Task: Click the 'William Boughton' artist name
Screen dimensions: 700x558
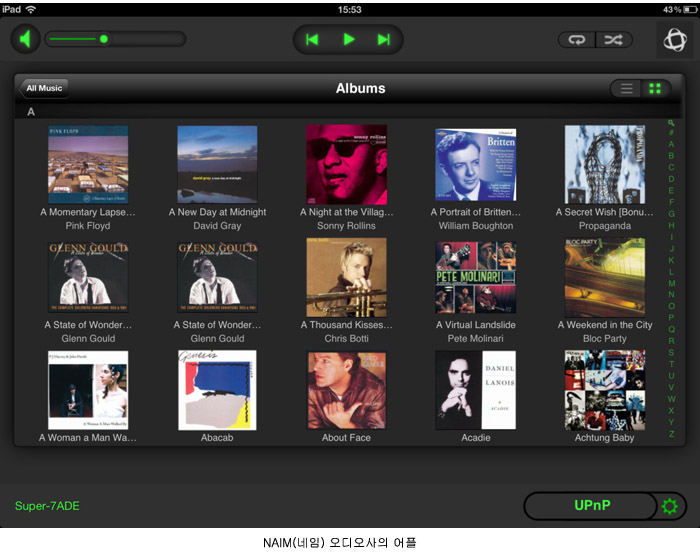Action: 476,226
